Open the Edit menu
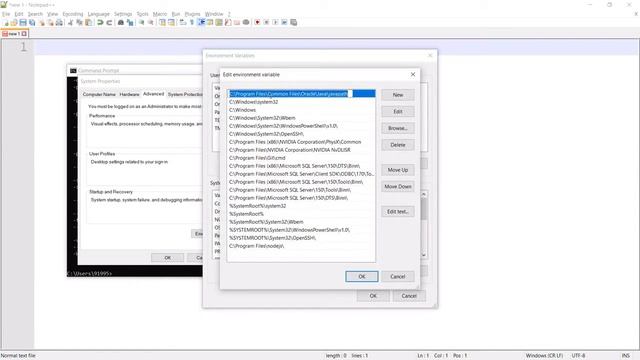The image size is (640, 360). pos(19,14)
